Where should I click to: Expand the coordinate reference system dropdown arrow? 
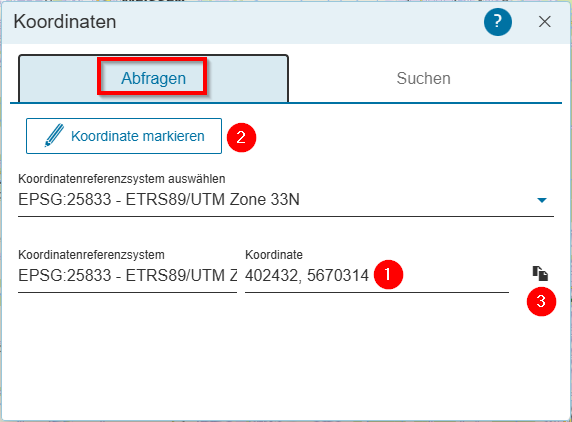[x=542, y=200]
